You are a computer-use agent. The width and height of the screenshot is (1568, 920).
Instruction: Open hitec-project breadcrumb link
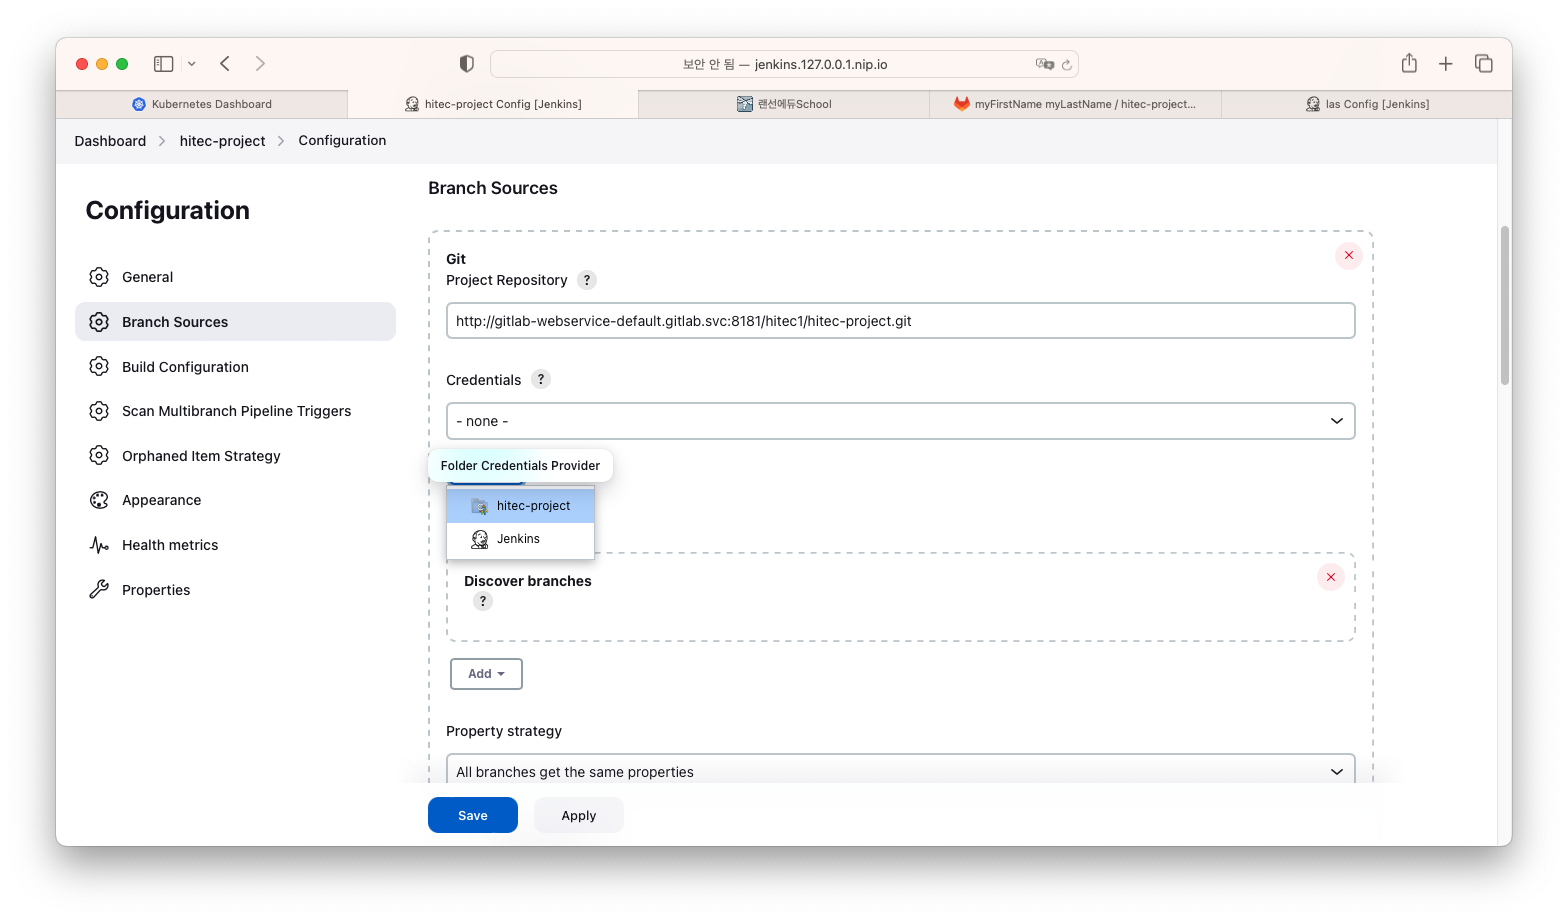click(222, 141)
